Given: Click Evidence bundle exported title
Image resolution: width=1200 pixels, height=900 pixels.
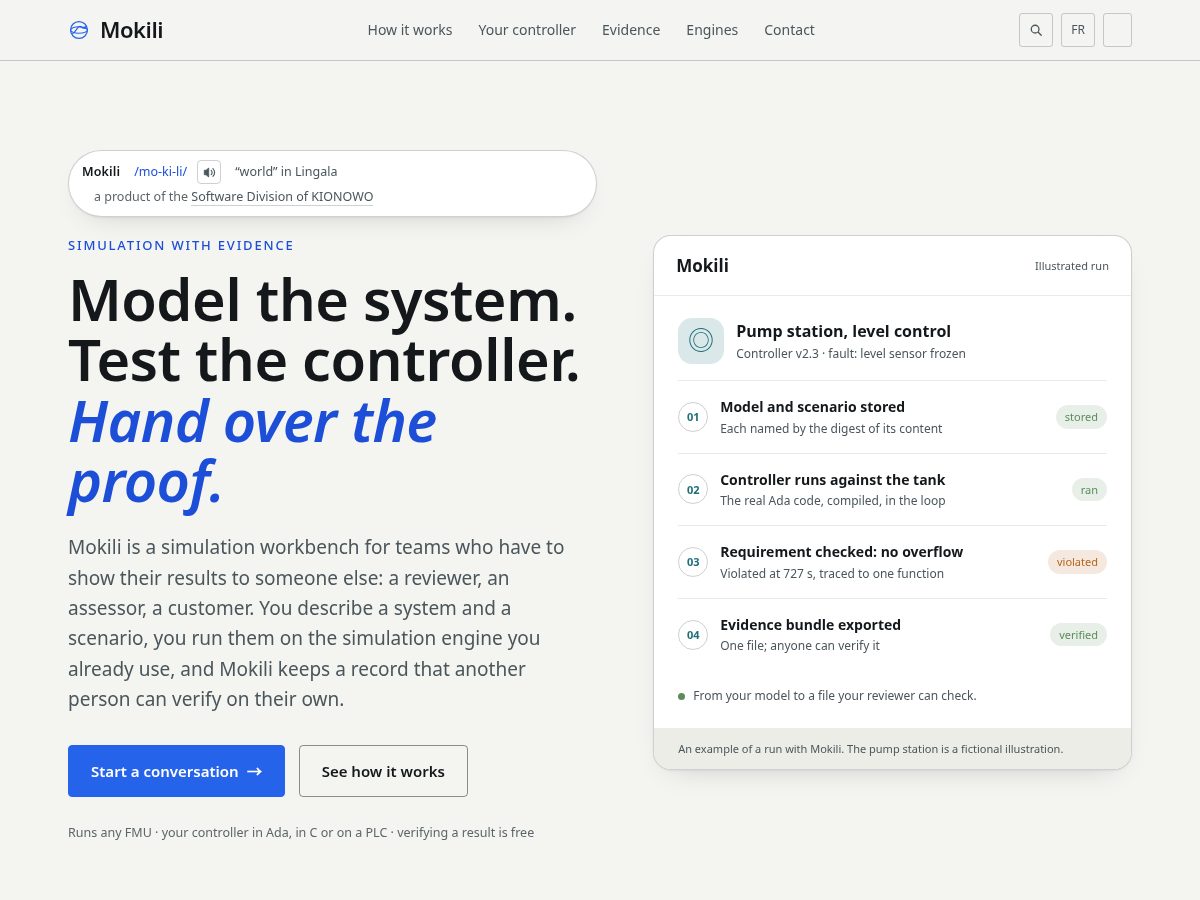Looking at the screenshot, I should pos(810,625).
